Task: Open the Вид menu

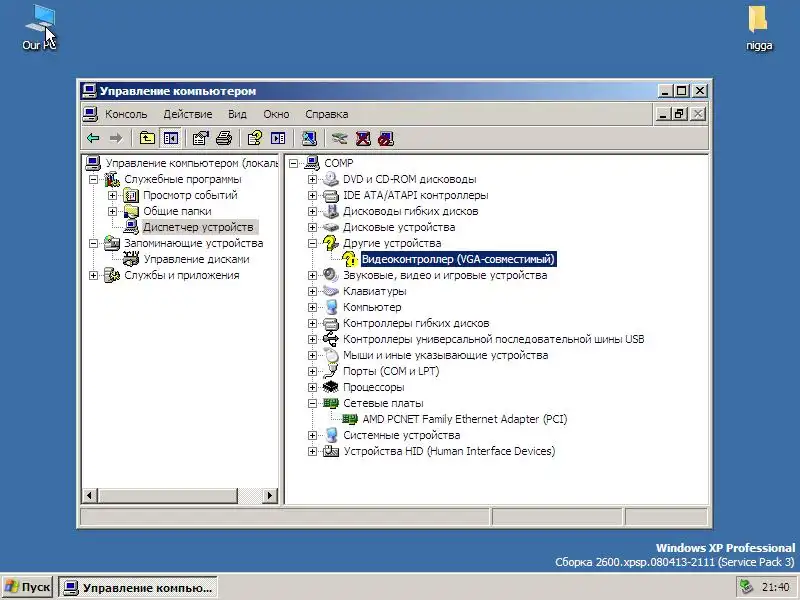Action: (x=237, y=114)
